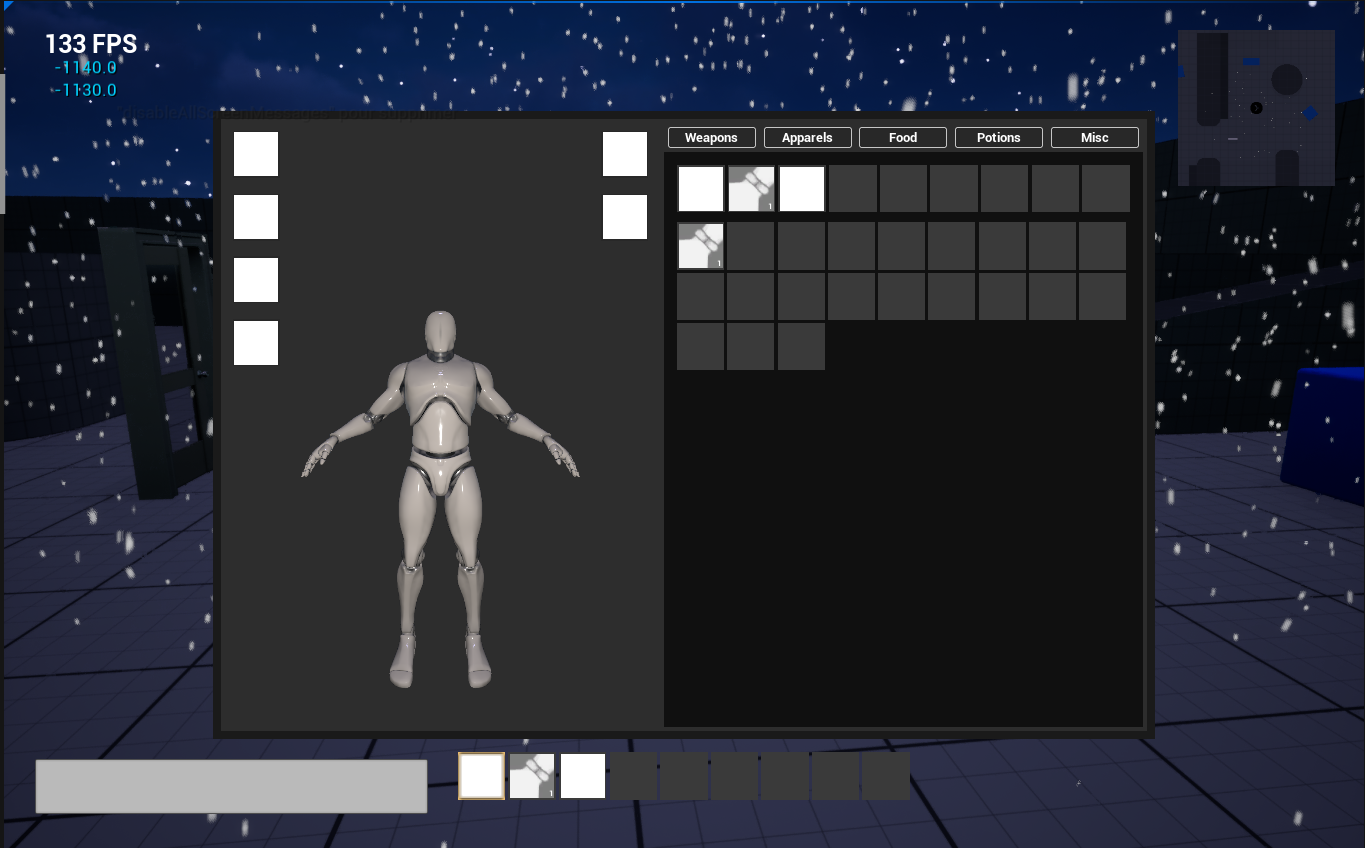Click the character model preview
Viewport: 1365px width, 848px height.
point(440,500)
